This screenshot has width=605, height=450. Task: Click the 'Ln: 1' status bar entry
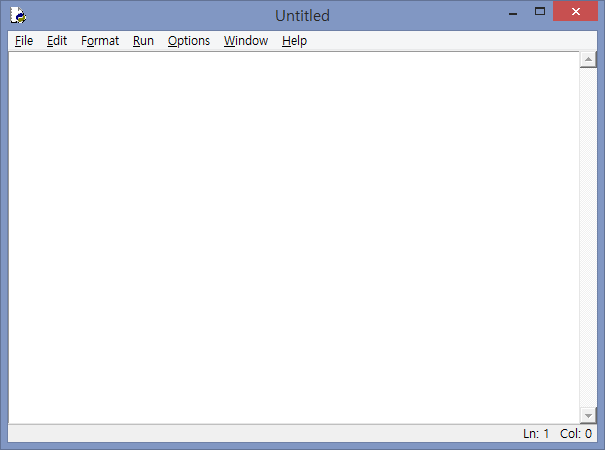point(536,433)
